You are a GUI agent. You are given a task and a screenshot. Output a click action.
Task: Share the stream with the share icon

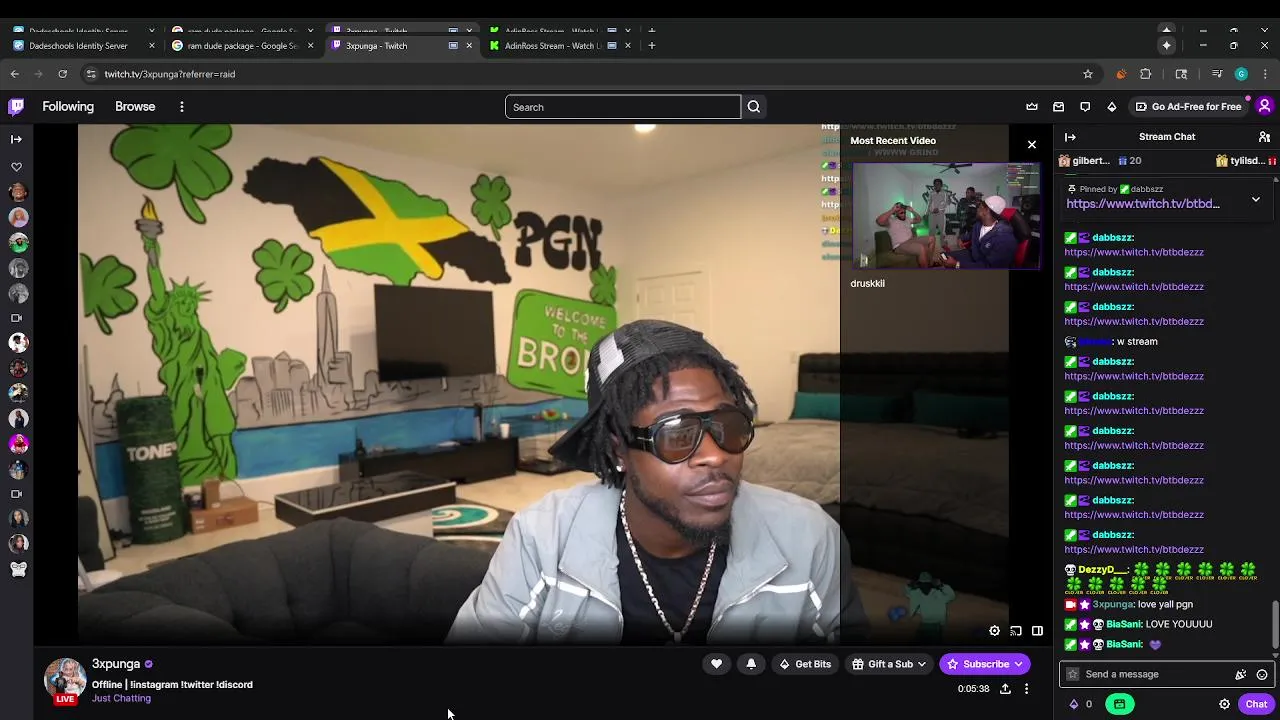point(1005,689)
